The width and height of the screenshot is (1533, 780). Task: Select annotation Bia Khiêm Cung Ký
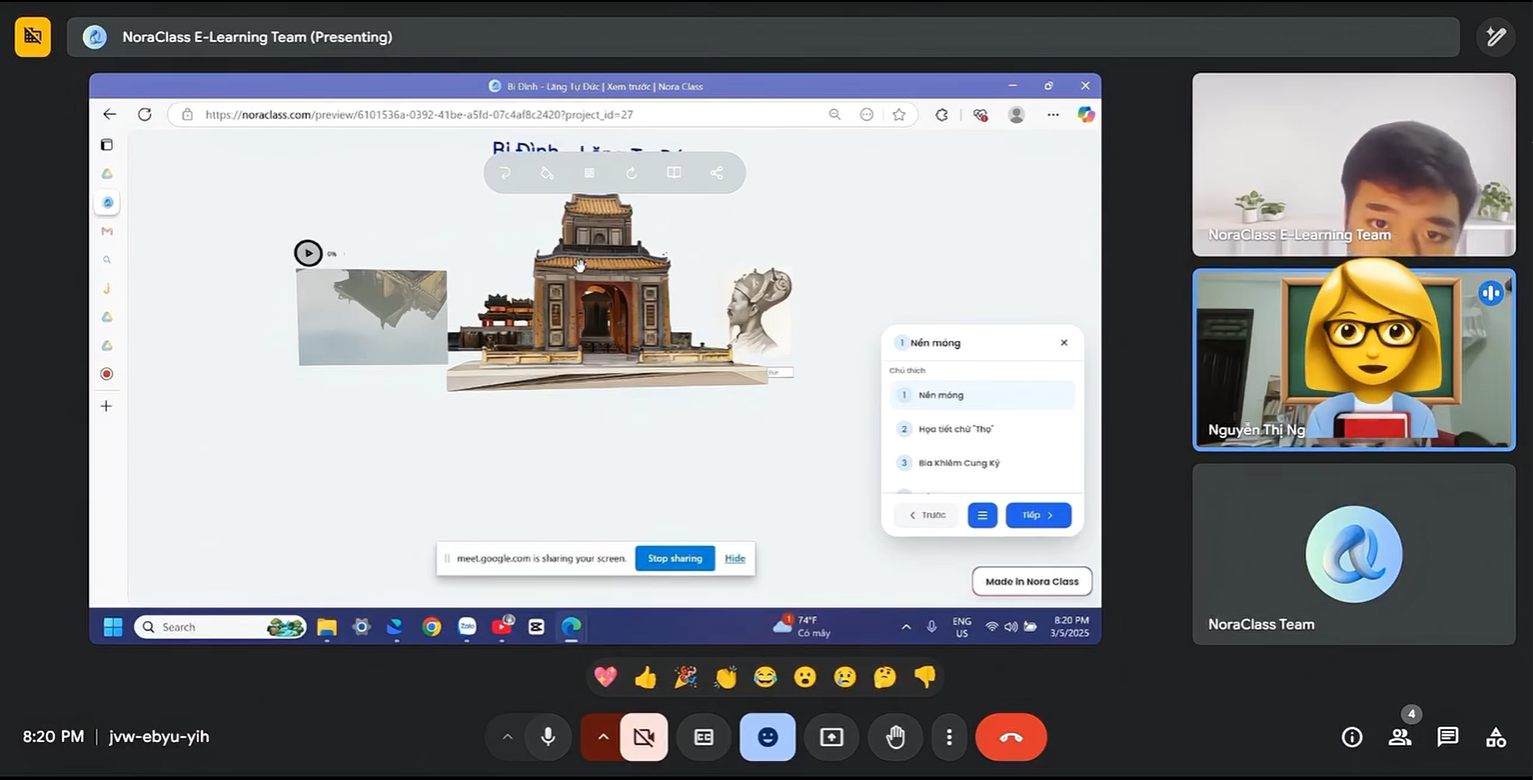click(x=982, y=463)
